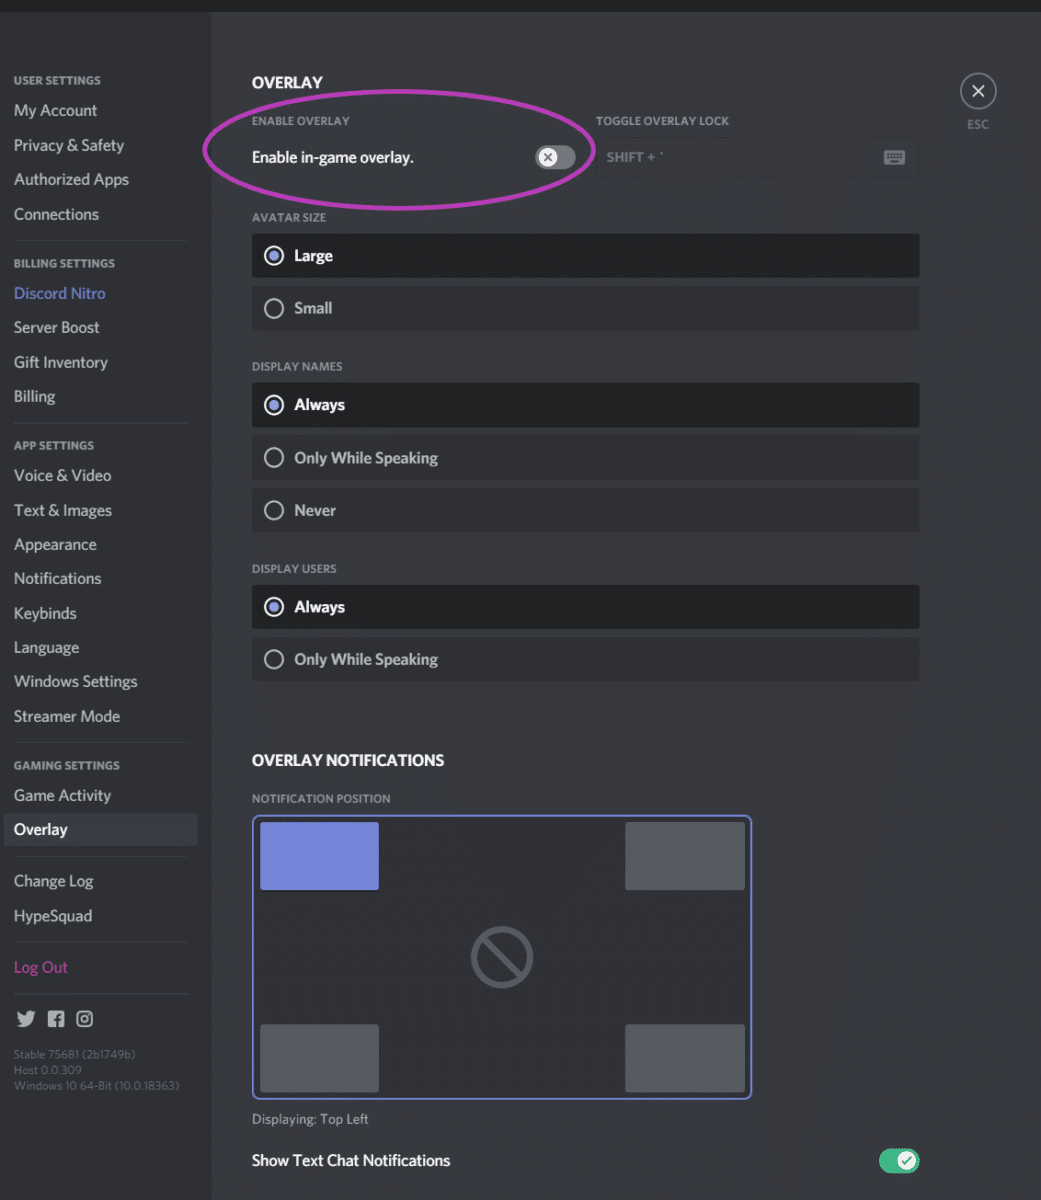The image size is (1041, 1200).
Task: Disable Show Text Chat Notifications toggle
Action: [x=898, y=1161]
